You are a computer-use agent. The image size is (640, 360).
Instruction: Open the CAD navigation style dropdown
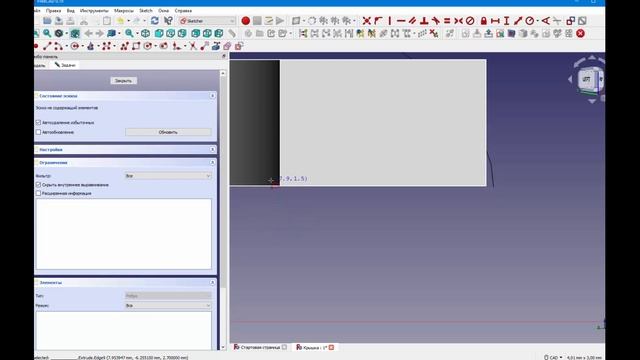click(x=553, y=357)
